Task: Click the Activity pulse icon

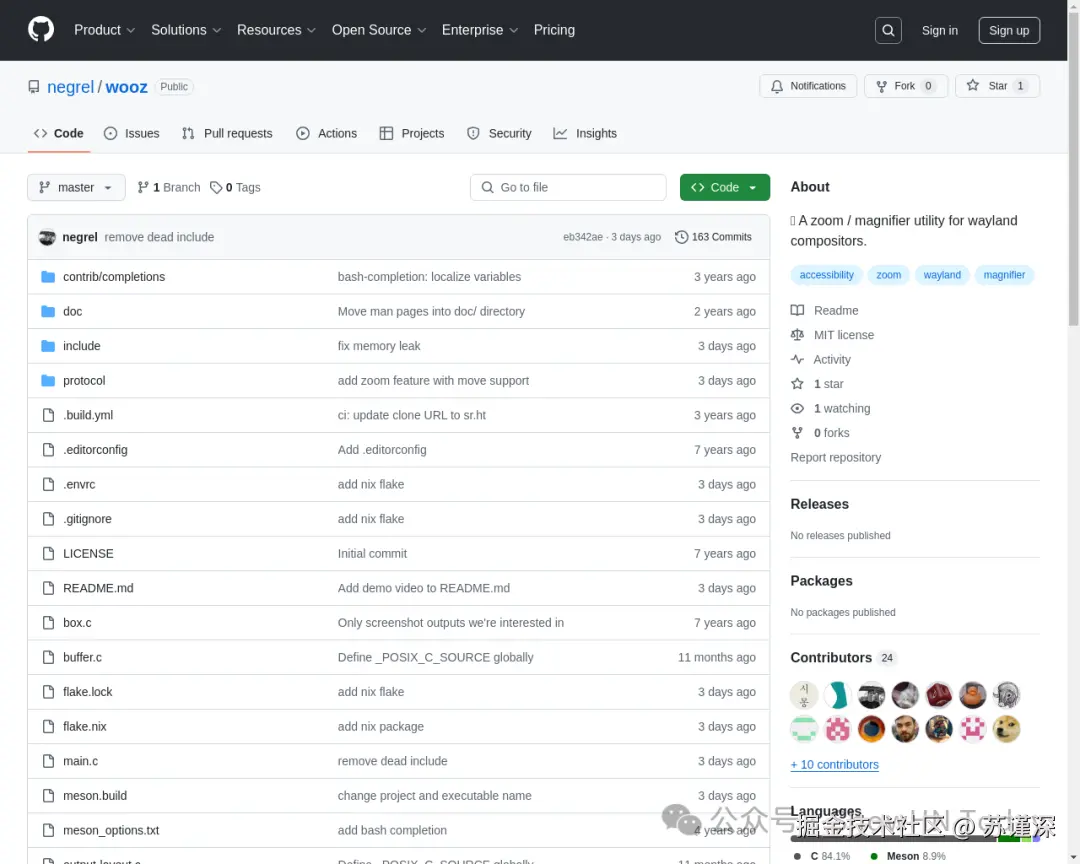Action: tap(797, 359)
